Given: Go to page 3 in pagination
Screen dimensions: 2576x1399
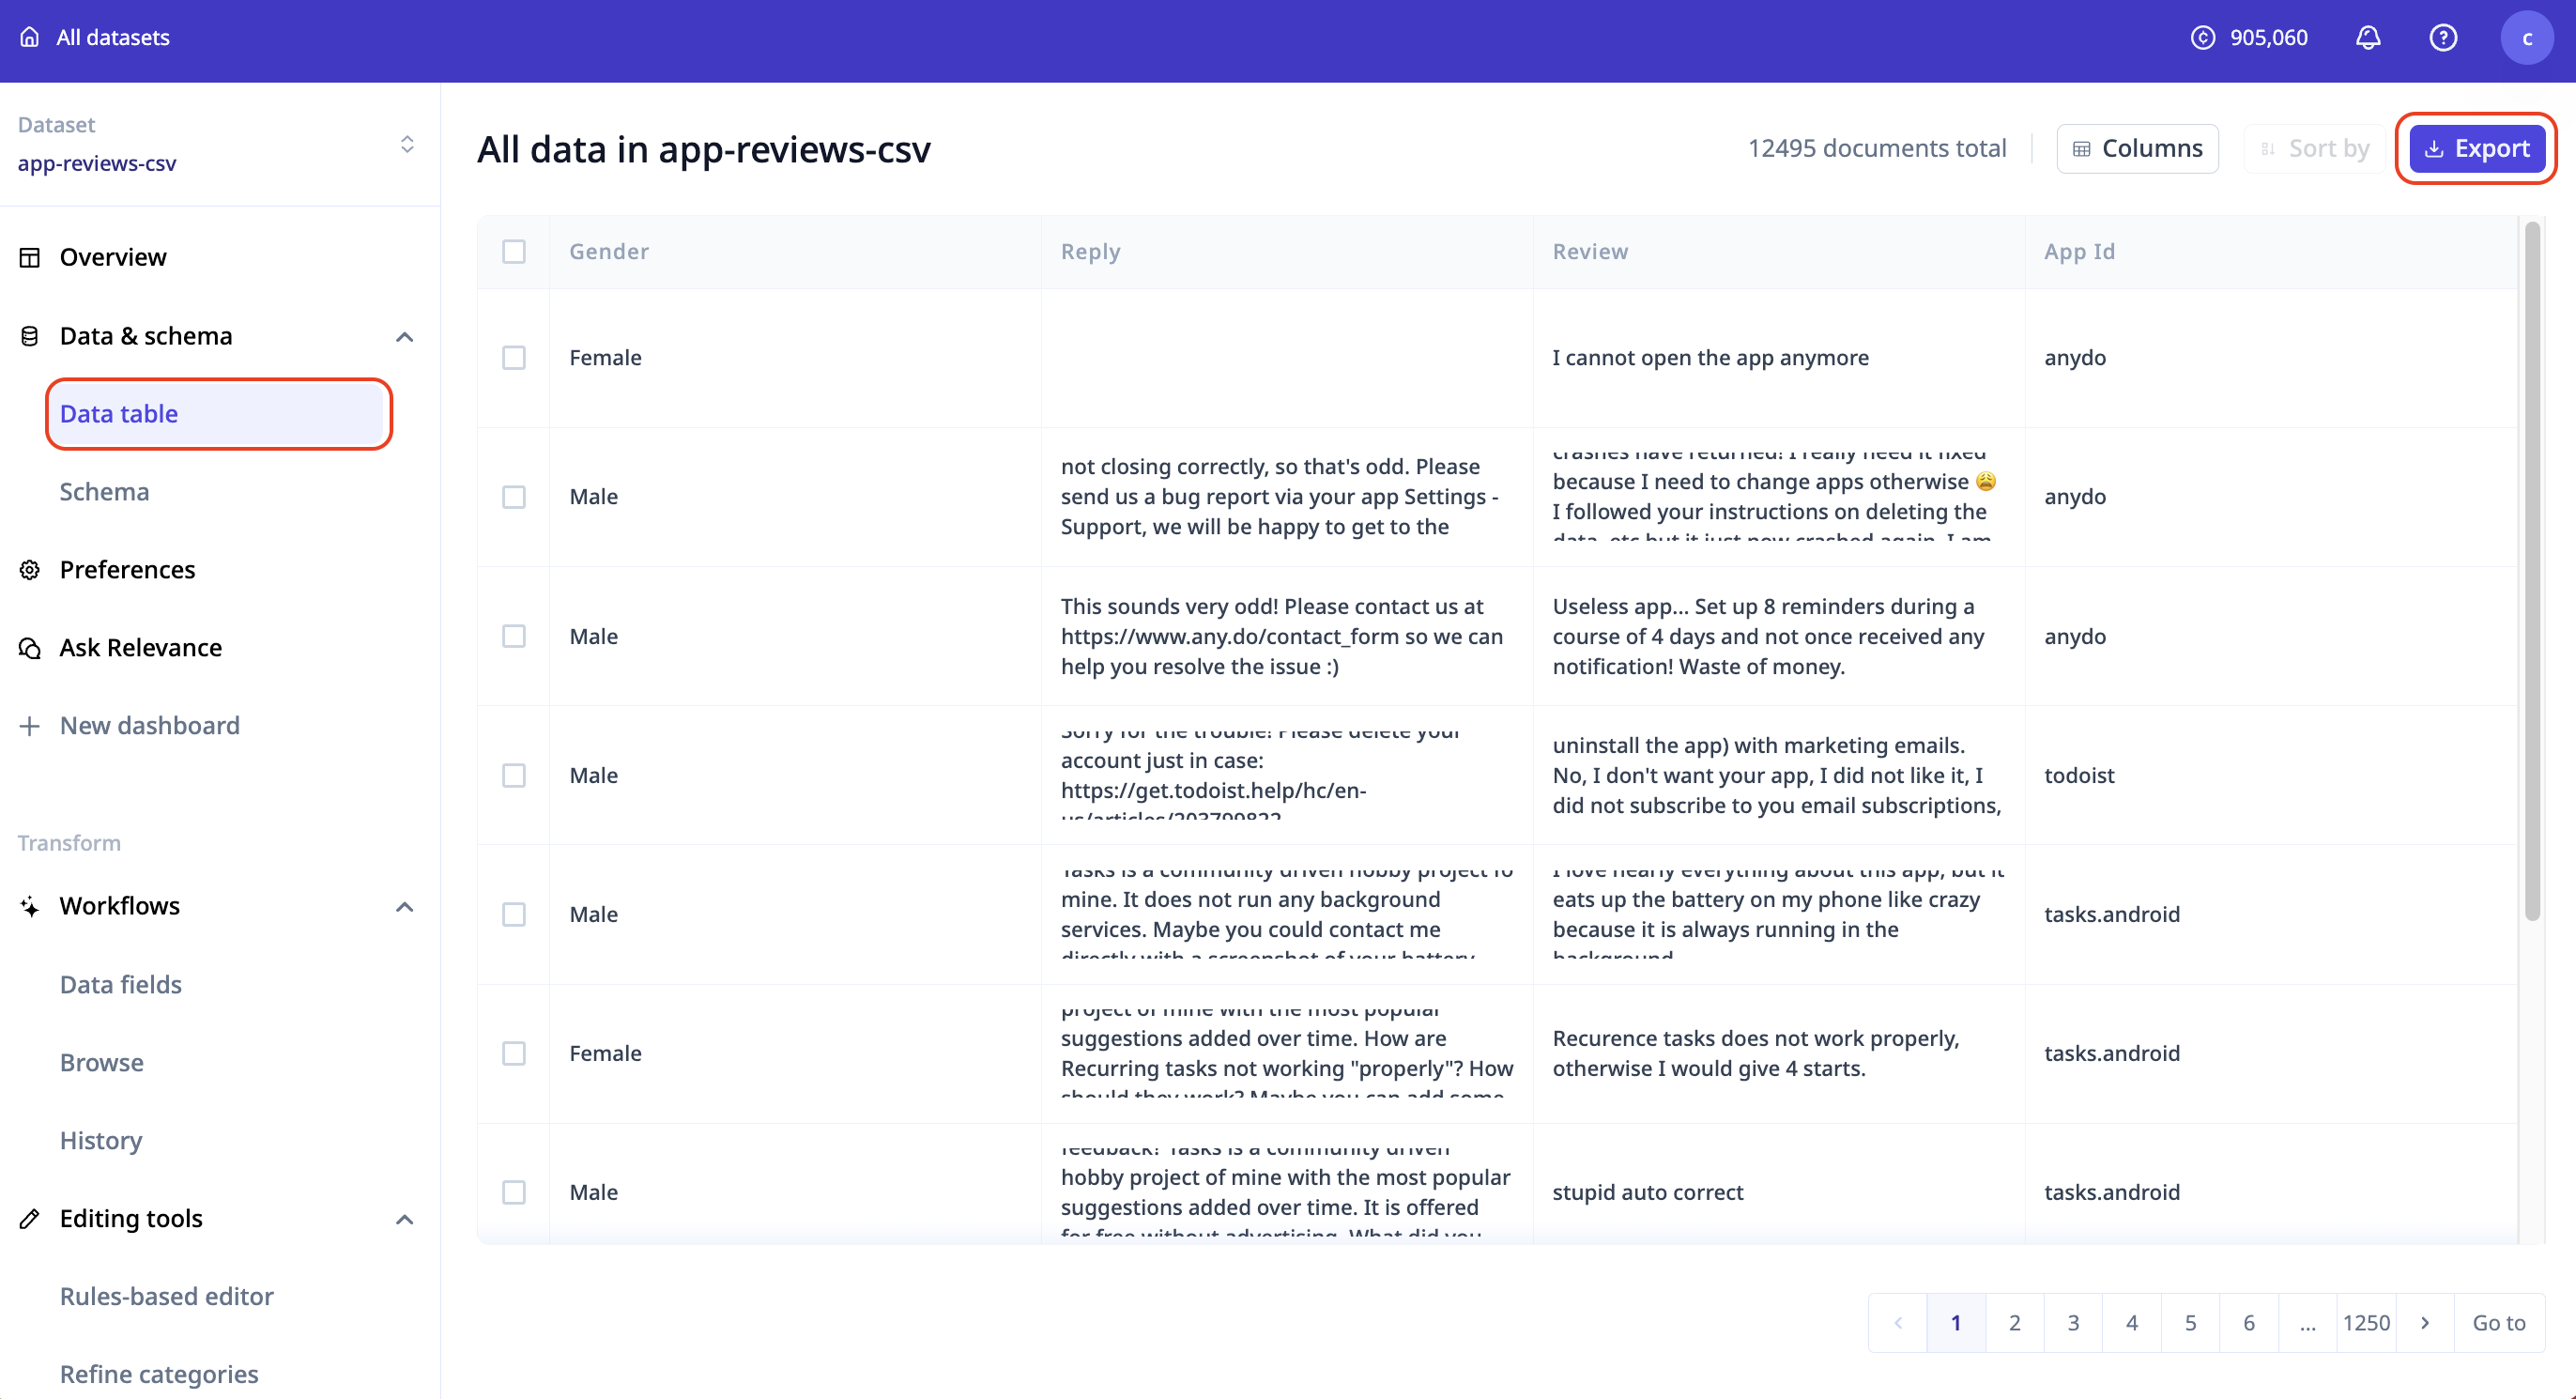Looking at the screenshot, I should click(2073, 1323).
